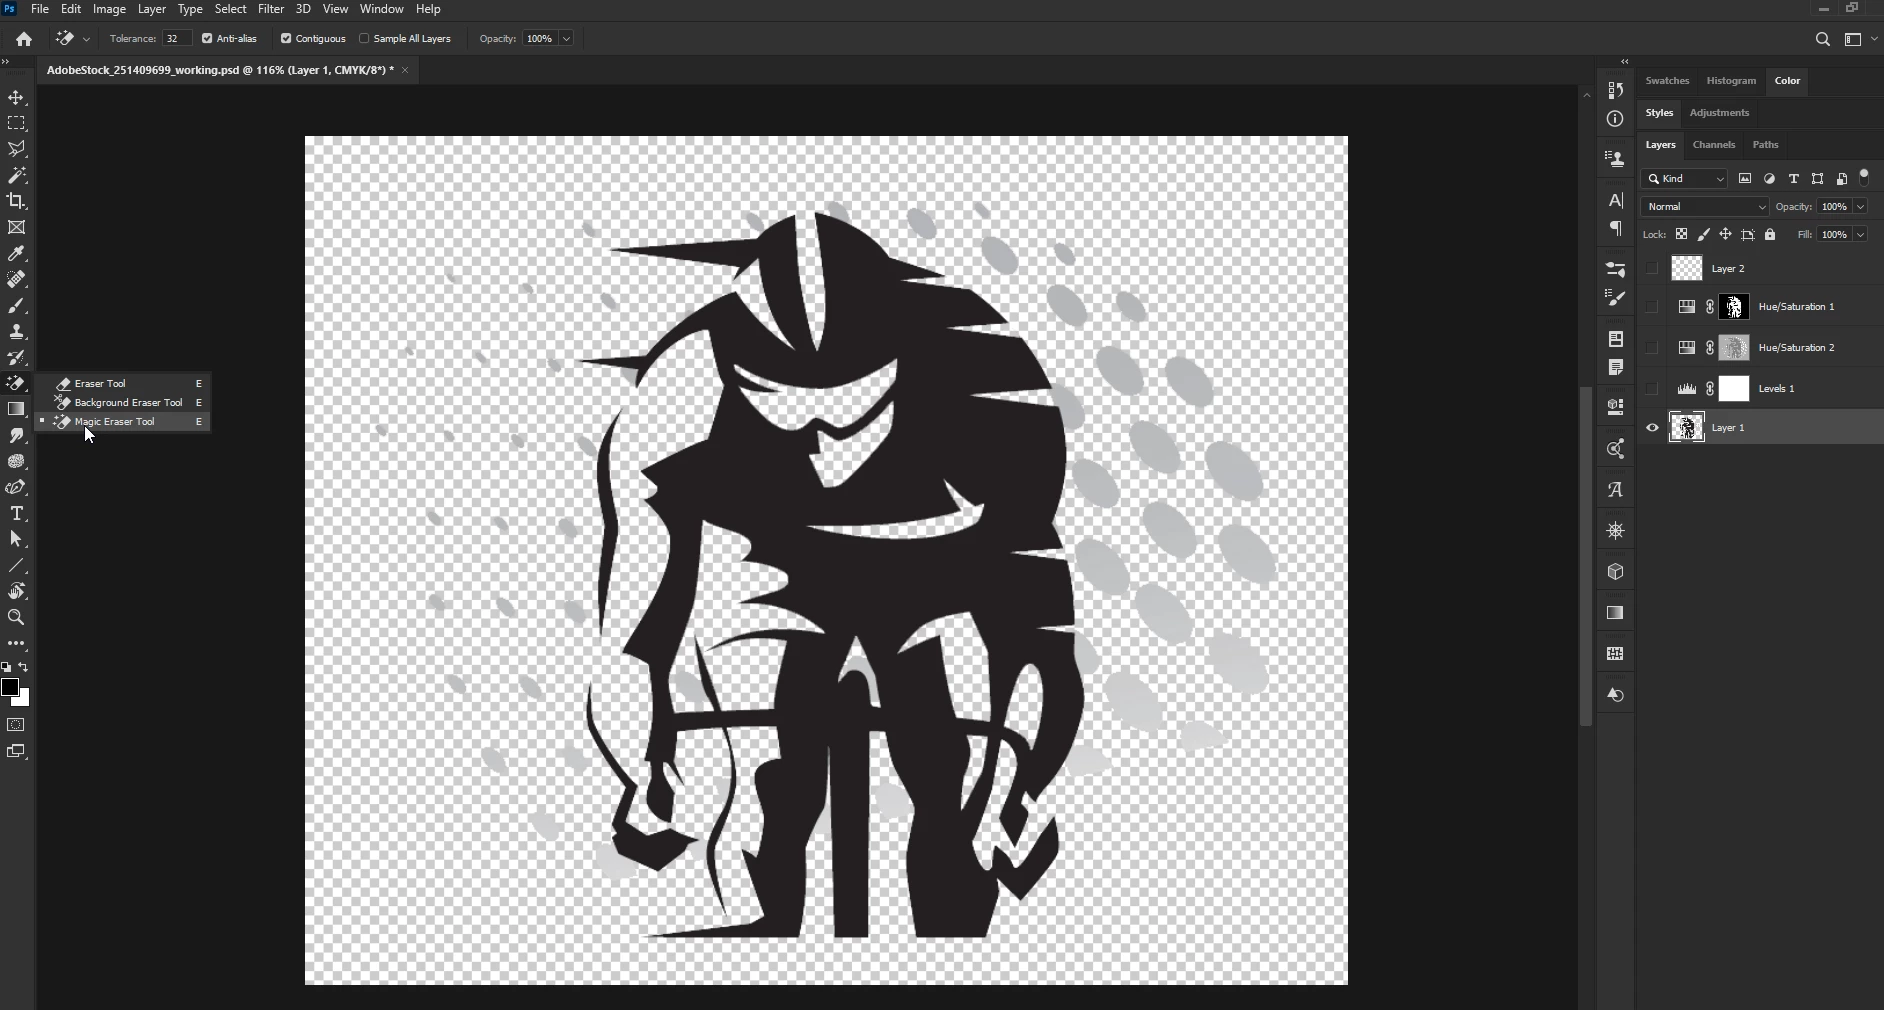The height and width of the screenshot is (1010, 1884).
Task: Select the Move tool
Action: pyautogui.click(x=16, y=98)
